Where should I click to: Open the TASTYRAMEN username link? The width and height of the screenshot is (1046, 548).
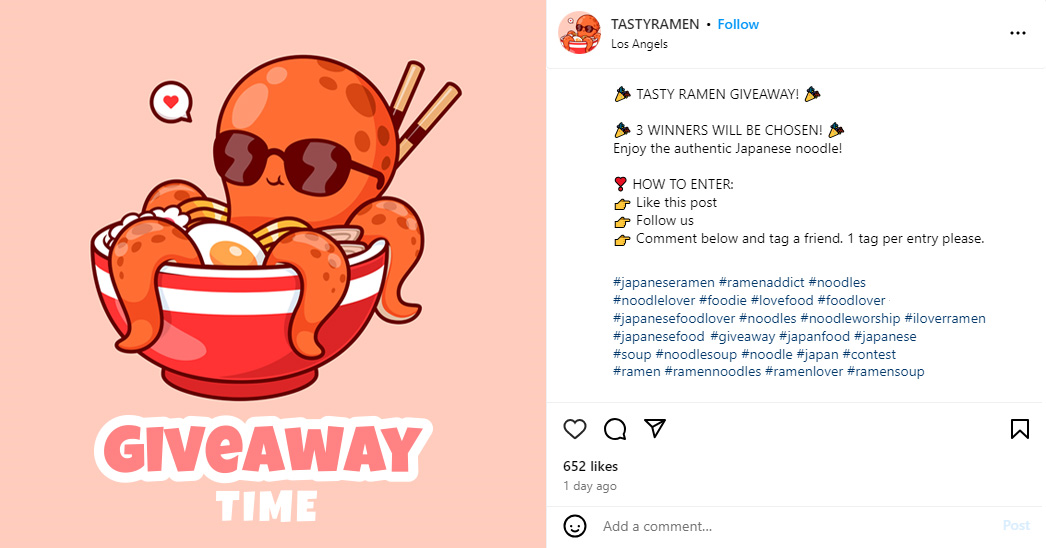654,24
